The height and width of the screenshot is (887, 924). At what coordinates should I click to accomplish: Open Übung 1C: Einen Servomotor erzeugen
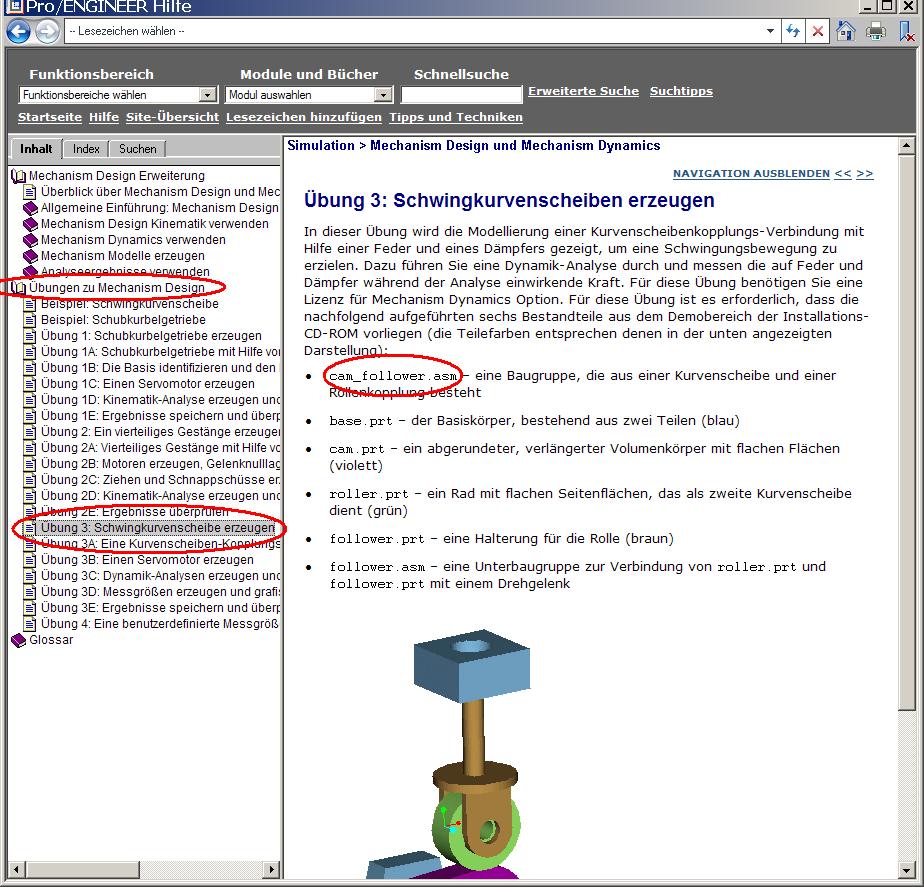(148, 383)
